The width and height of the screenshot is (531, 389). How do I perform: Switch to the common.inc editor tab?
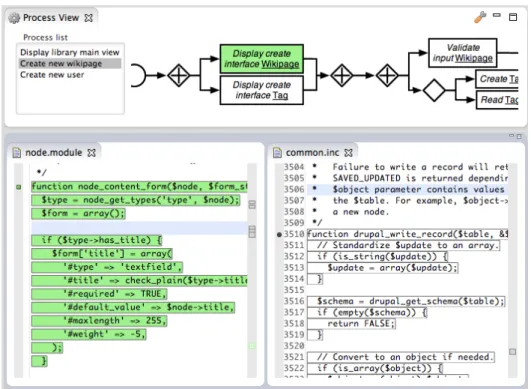coord(312,153)
